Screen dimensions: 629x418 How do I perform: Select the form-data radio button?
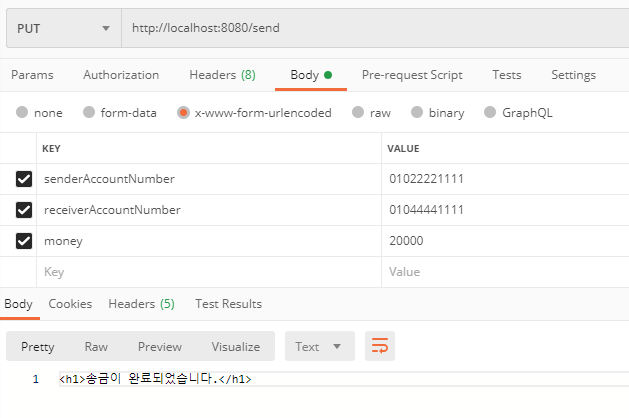point(89,112)
